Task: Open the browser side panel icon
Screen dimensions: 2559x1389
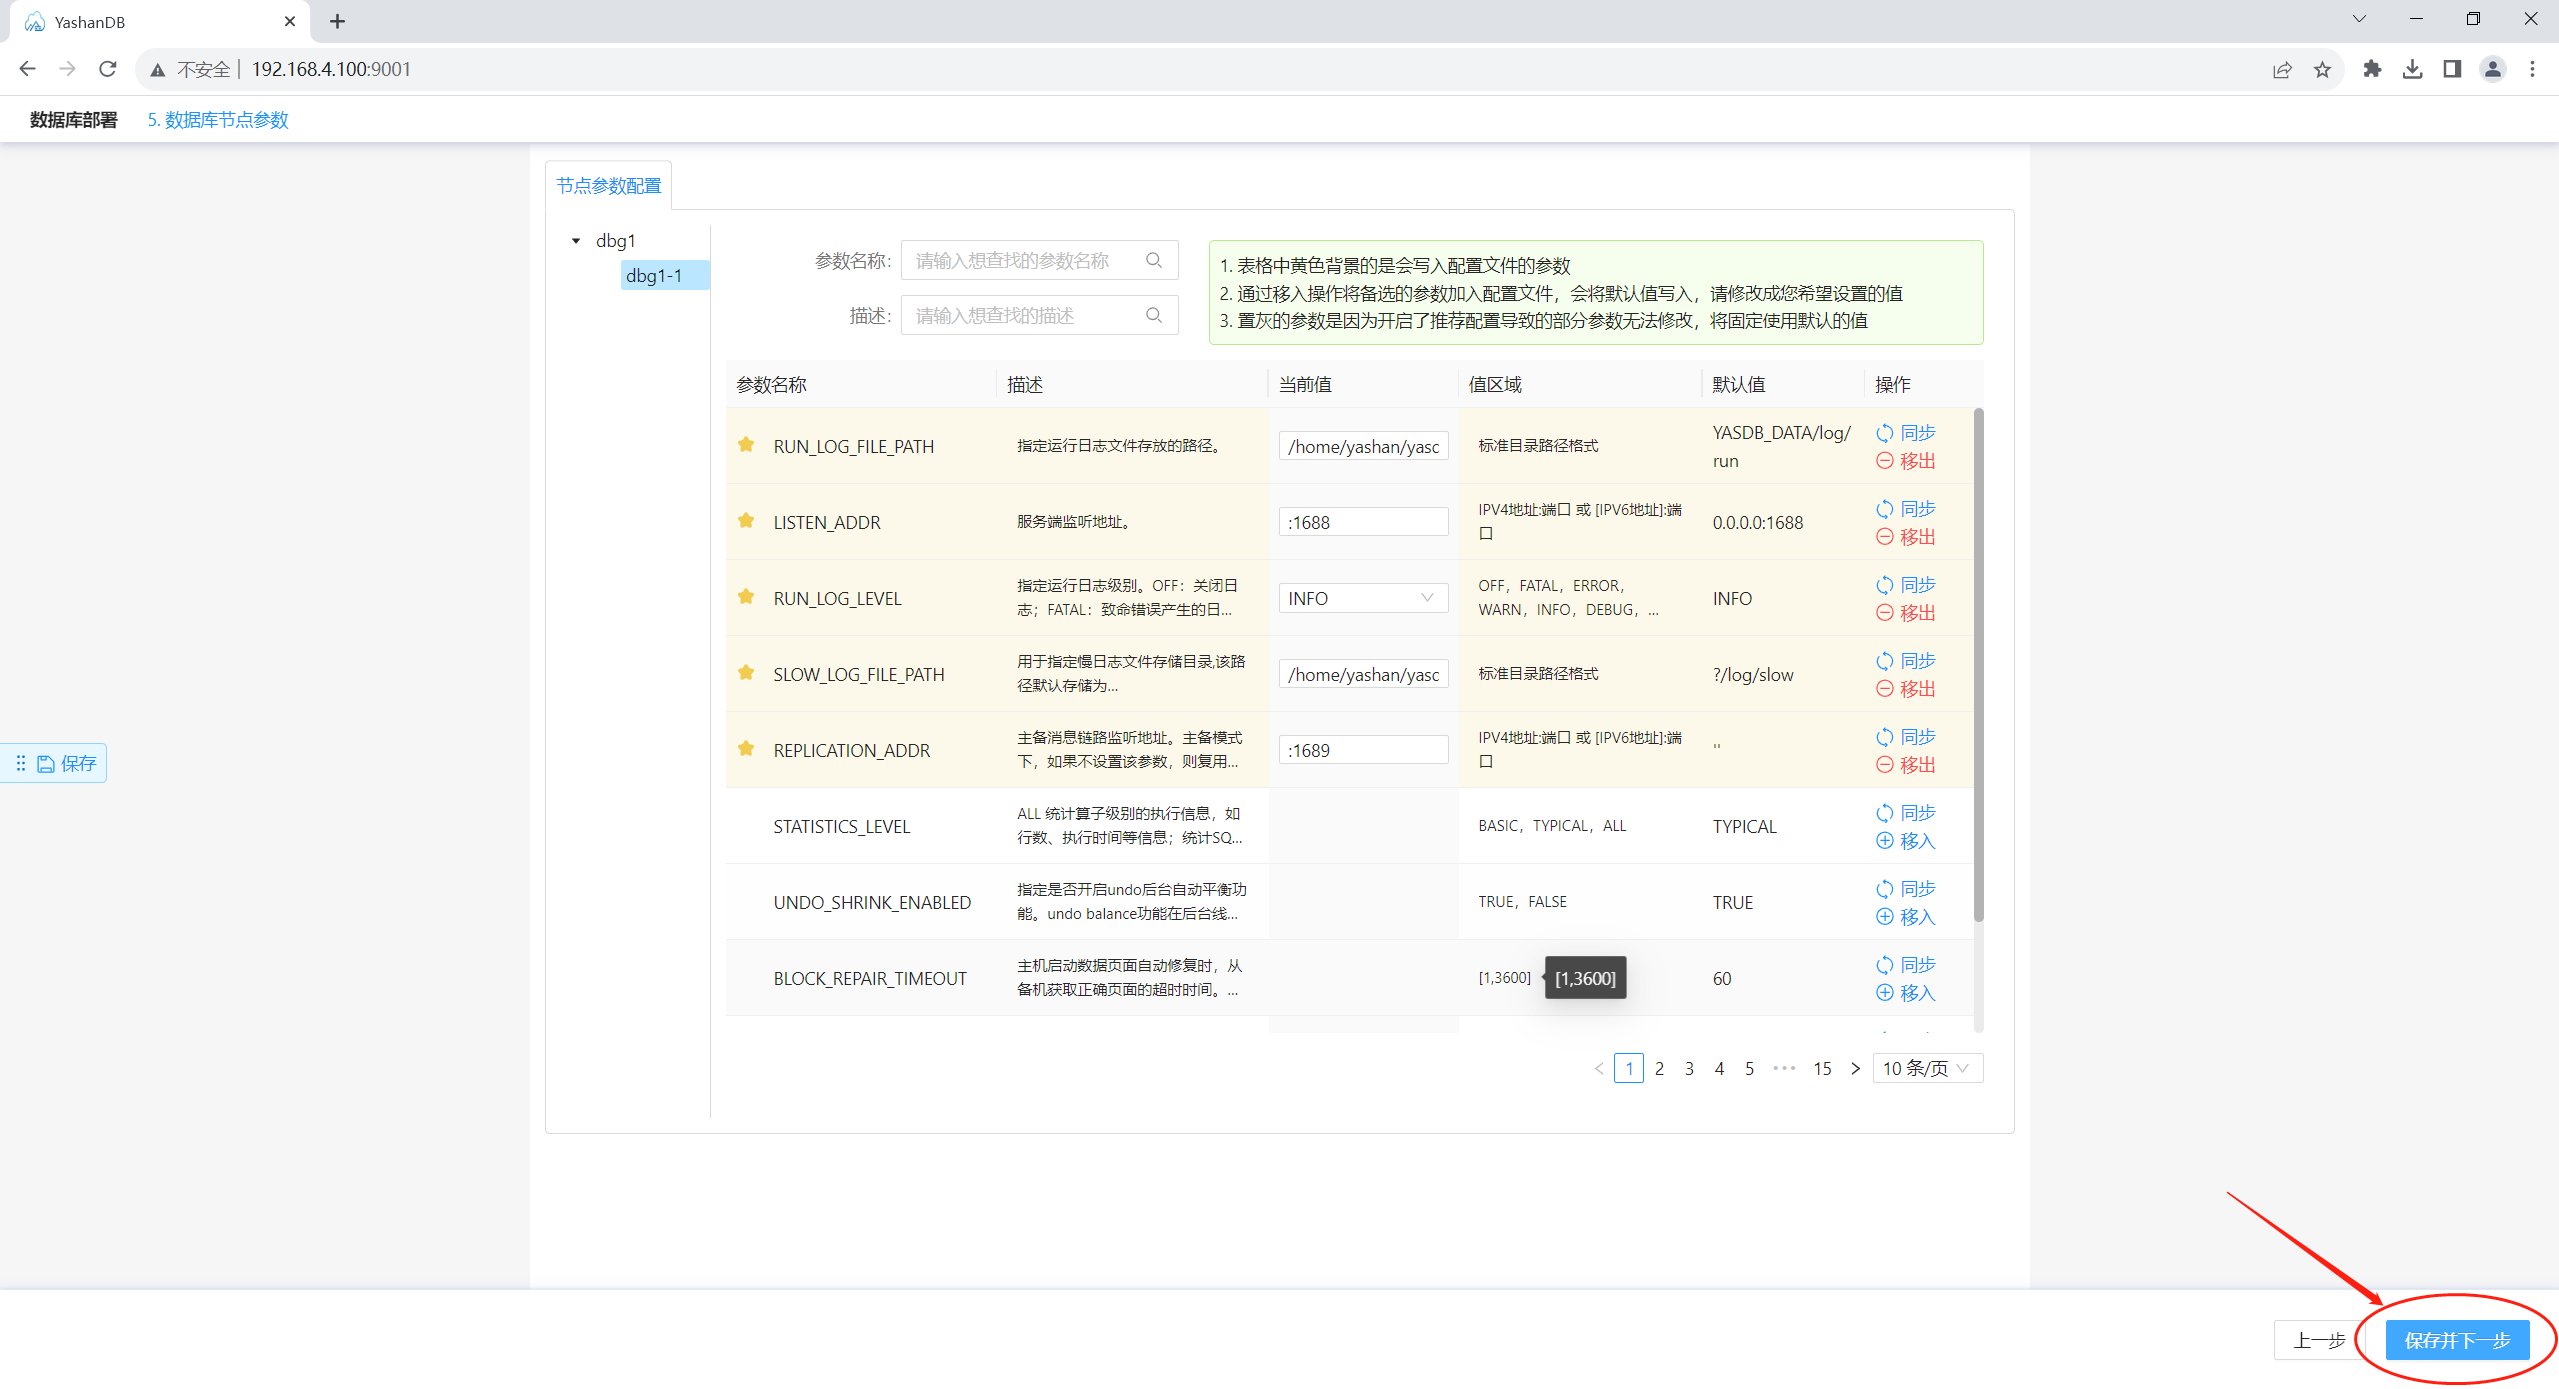Action: click(x=2452, y=69)
